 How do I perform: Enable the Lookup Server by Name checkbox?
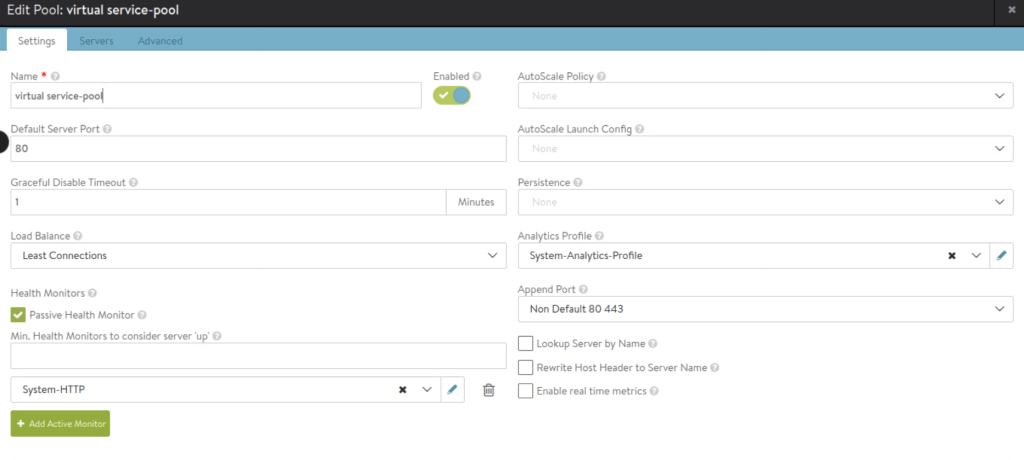pos(525,343)
